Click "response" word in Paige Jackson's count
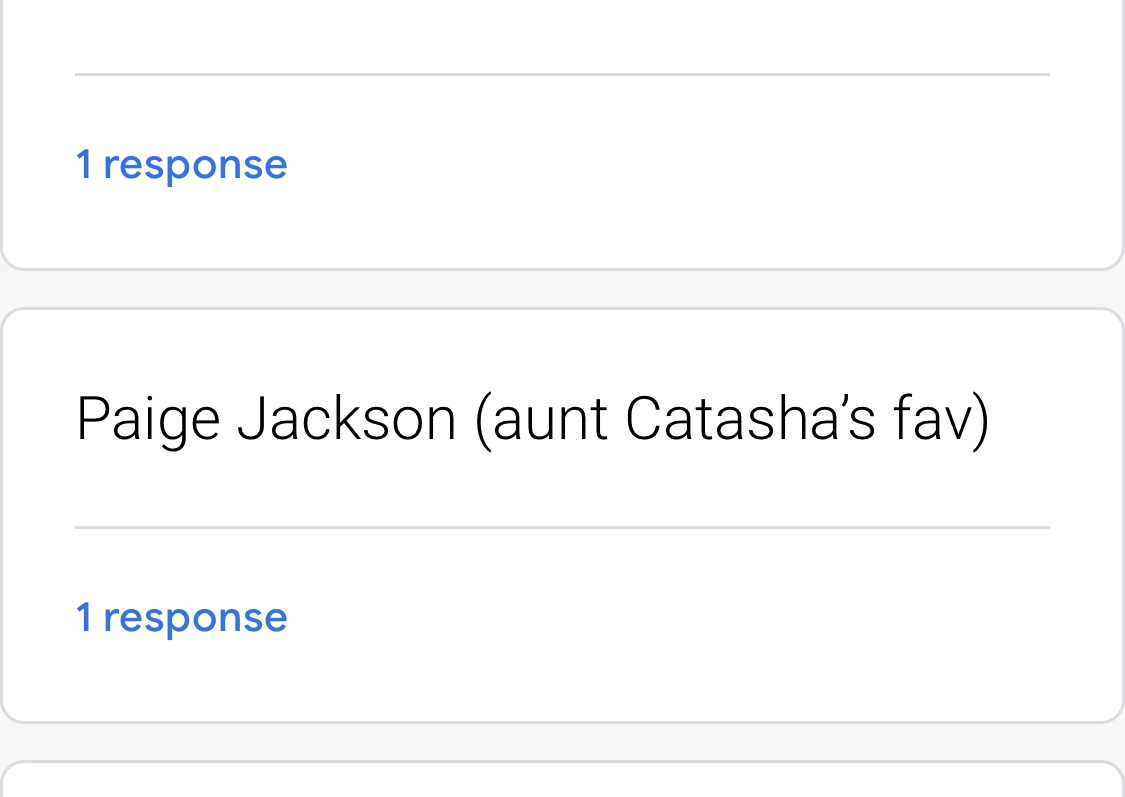The width and height of the screenshot is (1125, 797). point(196,617)
